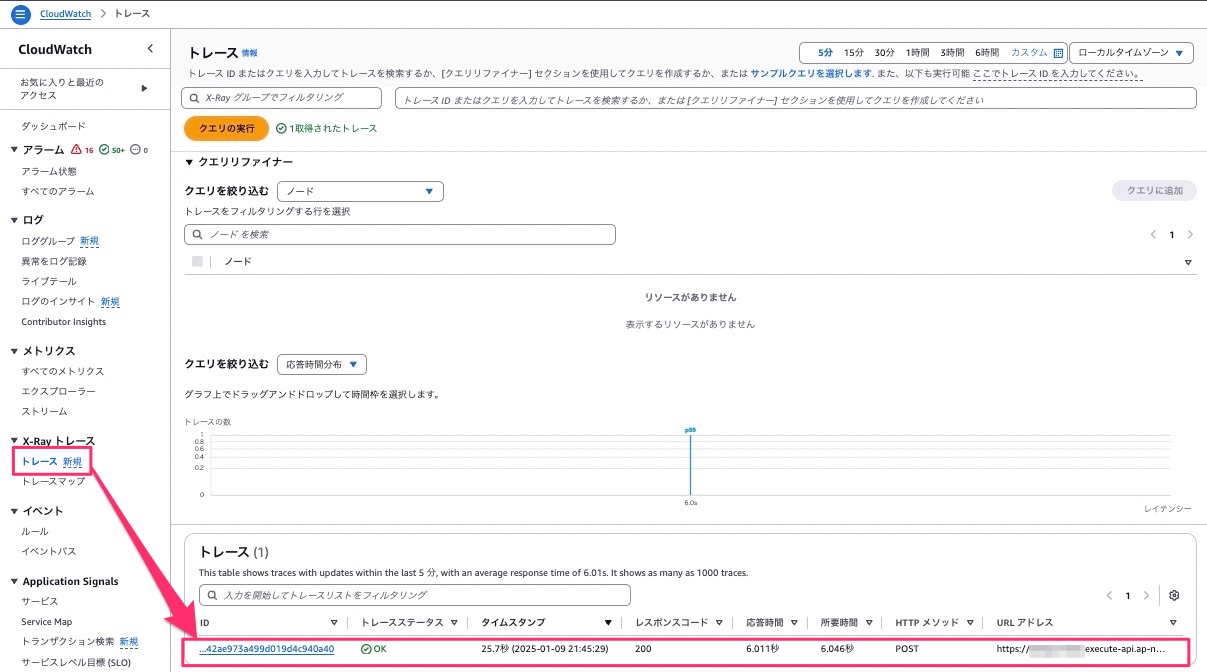Screen dimensions: 1207x672
Task: Collapse the イベント sidebar section
Action: point(14,511)
